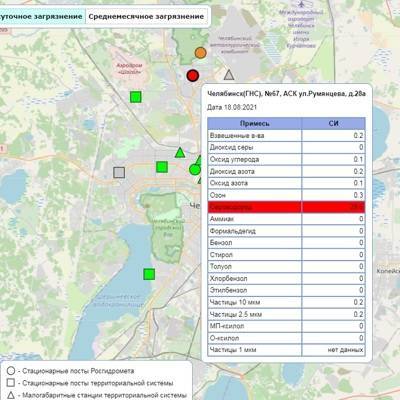The width and height of the screenshot is (400, 400).
Task: Open green square marker near Аэродром Шагол
Action: [136, 97]
